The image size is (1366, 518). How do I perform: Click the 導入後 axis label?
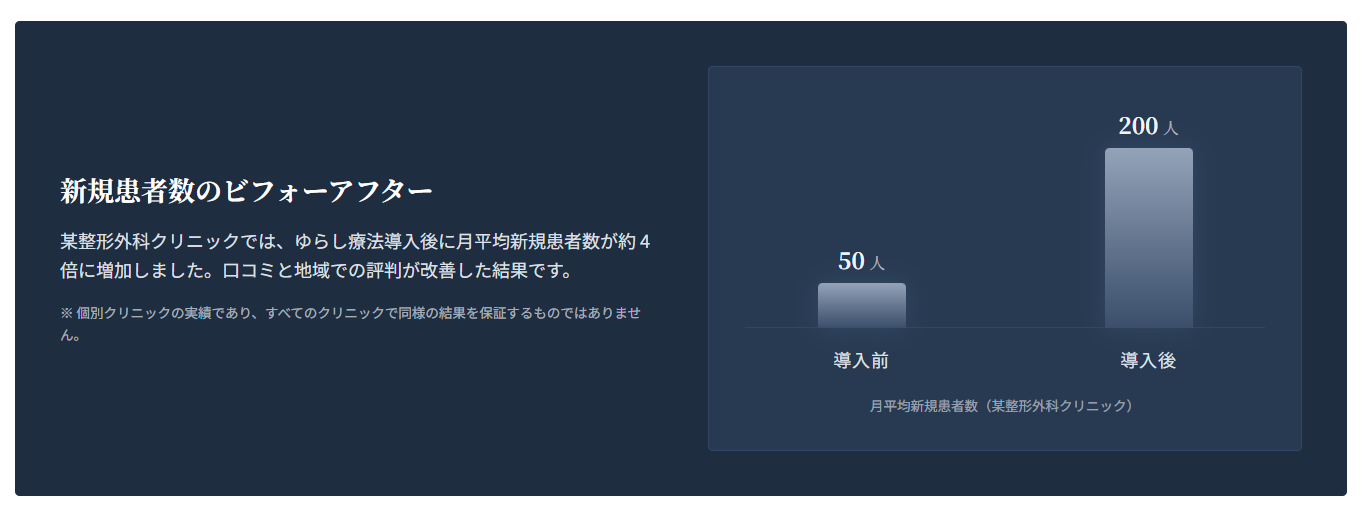pyautogui.click(x=1148, y=361)
